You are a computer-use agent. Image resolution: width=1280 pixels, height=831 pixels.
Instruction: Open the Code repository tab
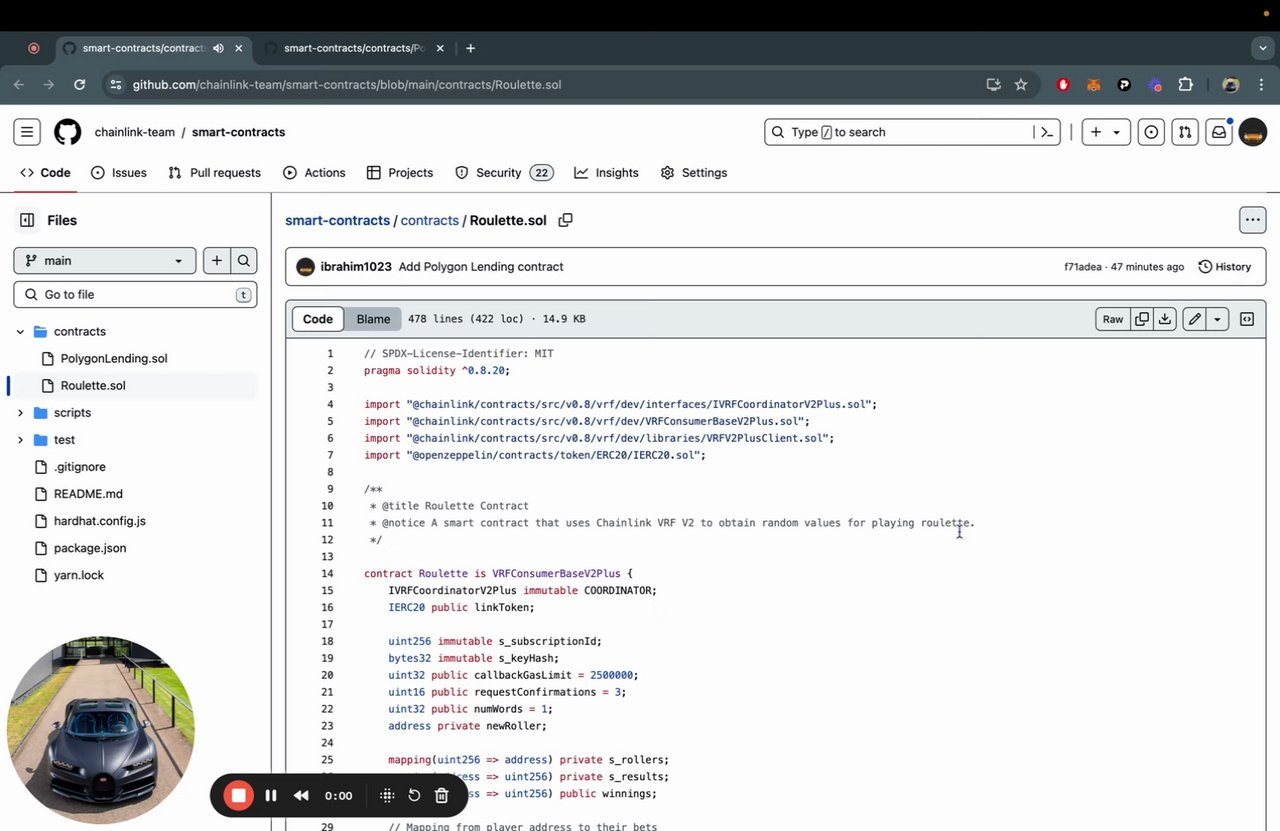(x=46, y=173)
